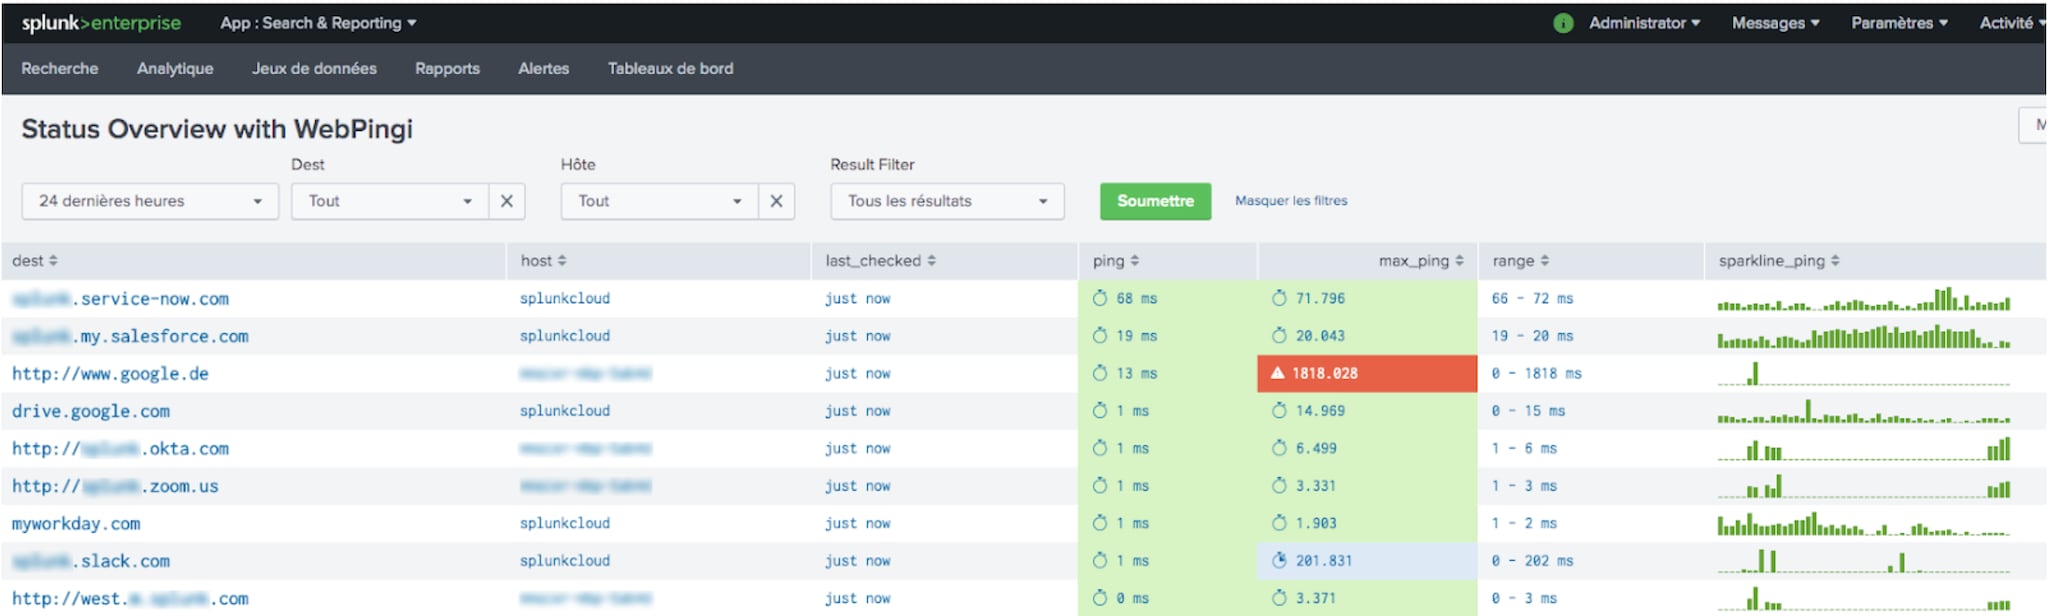Click stopwatch icon beside 19 ms ping
2048x616 pixels.
pos(1100,336)
